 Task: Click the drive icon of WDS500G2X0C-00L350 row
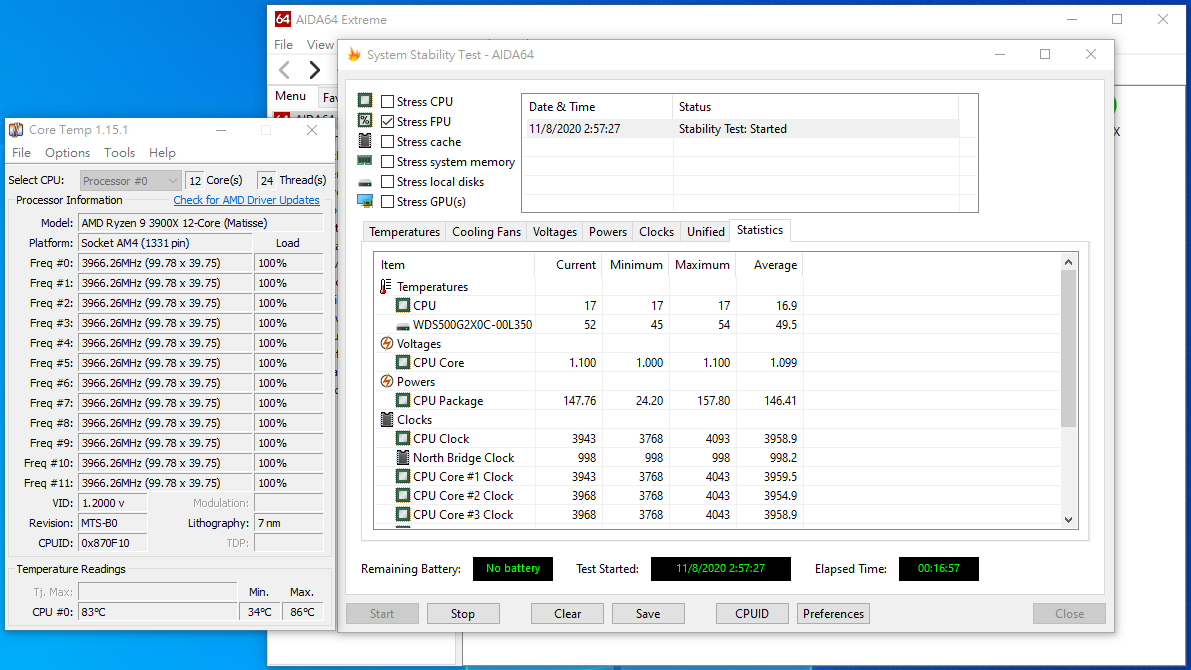(x=403, y=325)
